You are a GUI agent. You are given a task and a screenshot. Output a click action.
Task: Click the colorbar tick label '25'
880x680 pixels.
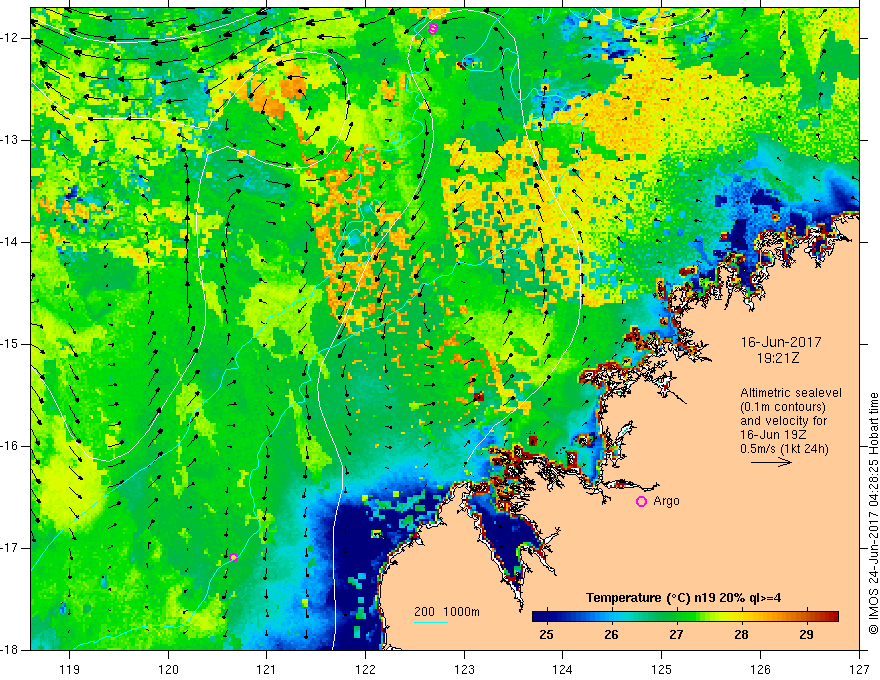[x=546, y=635]
